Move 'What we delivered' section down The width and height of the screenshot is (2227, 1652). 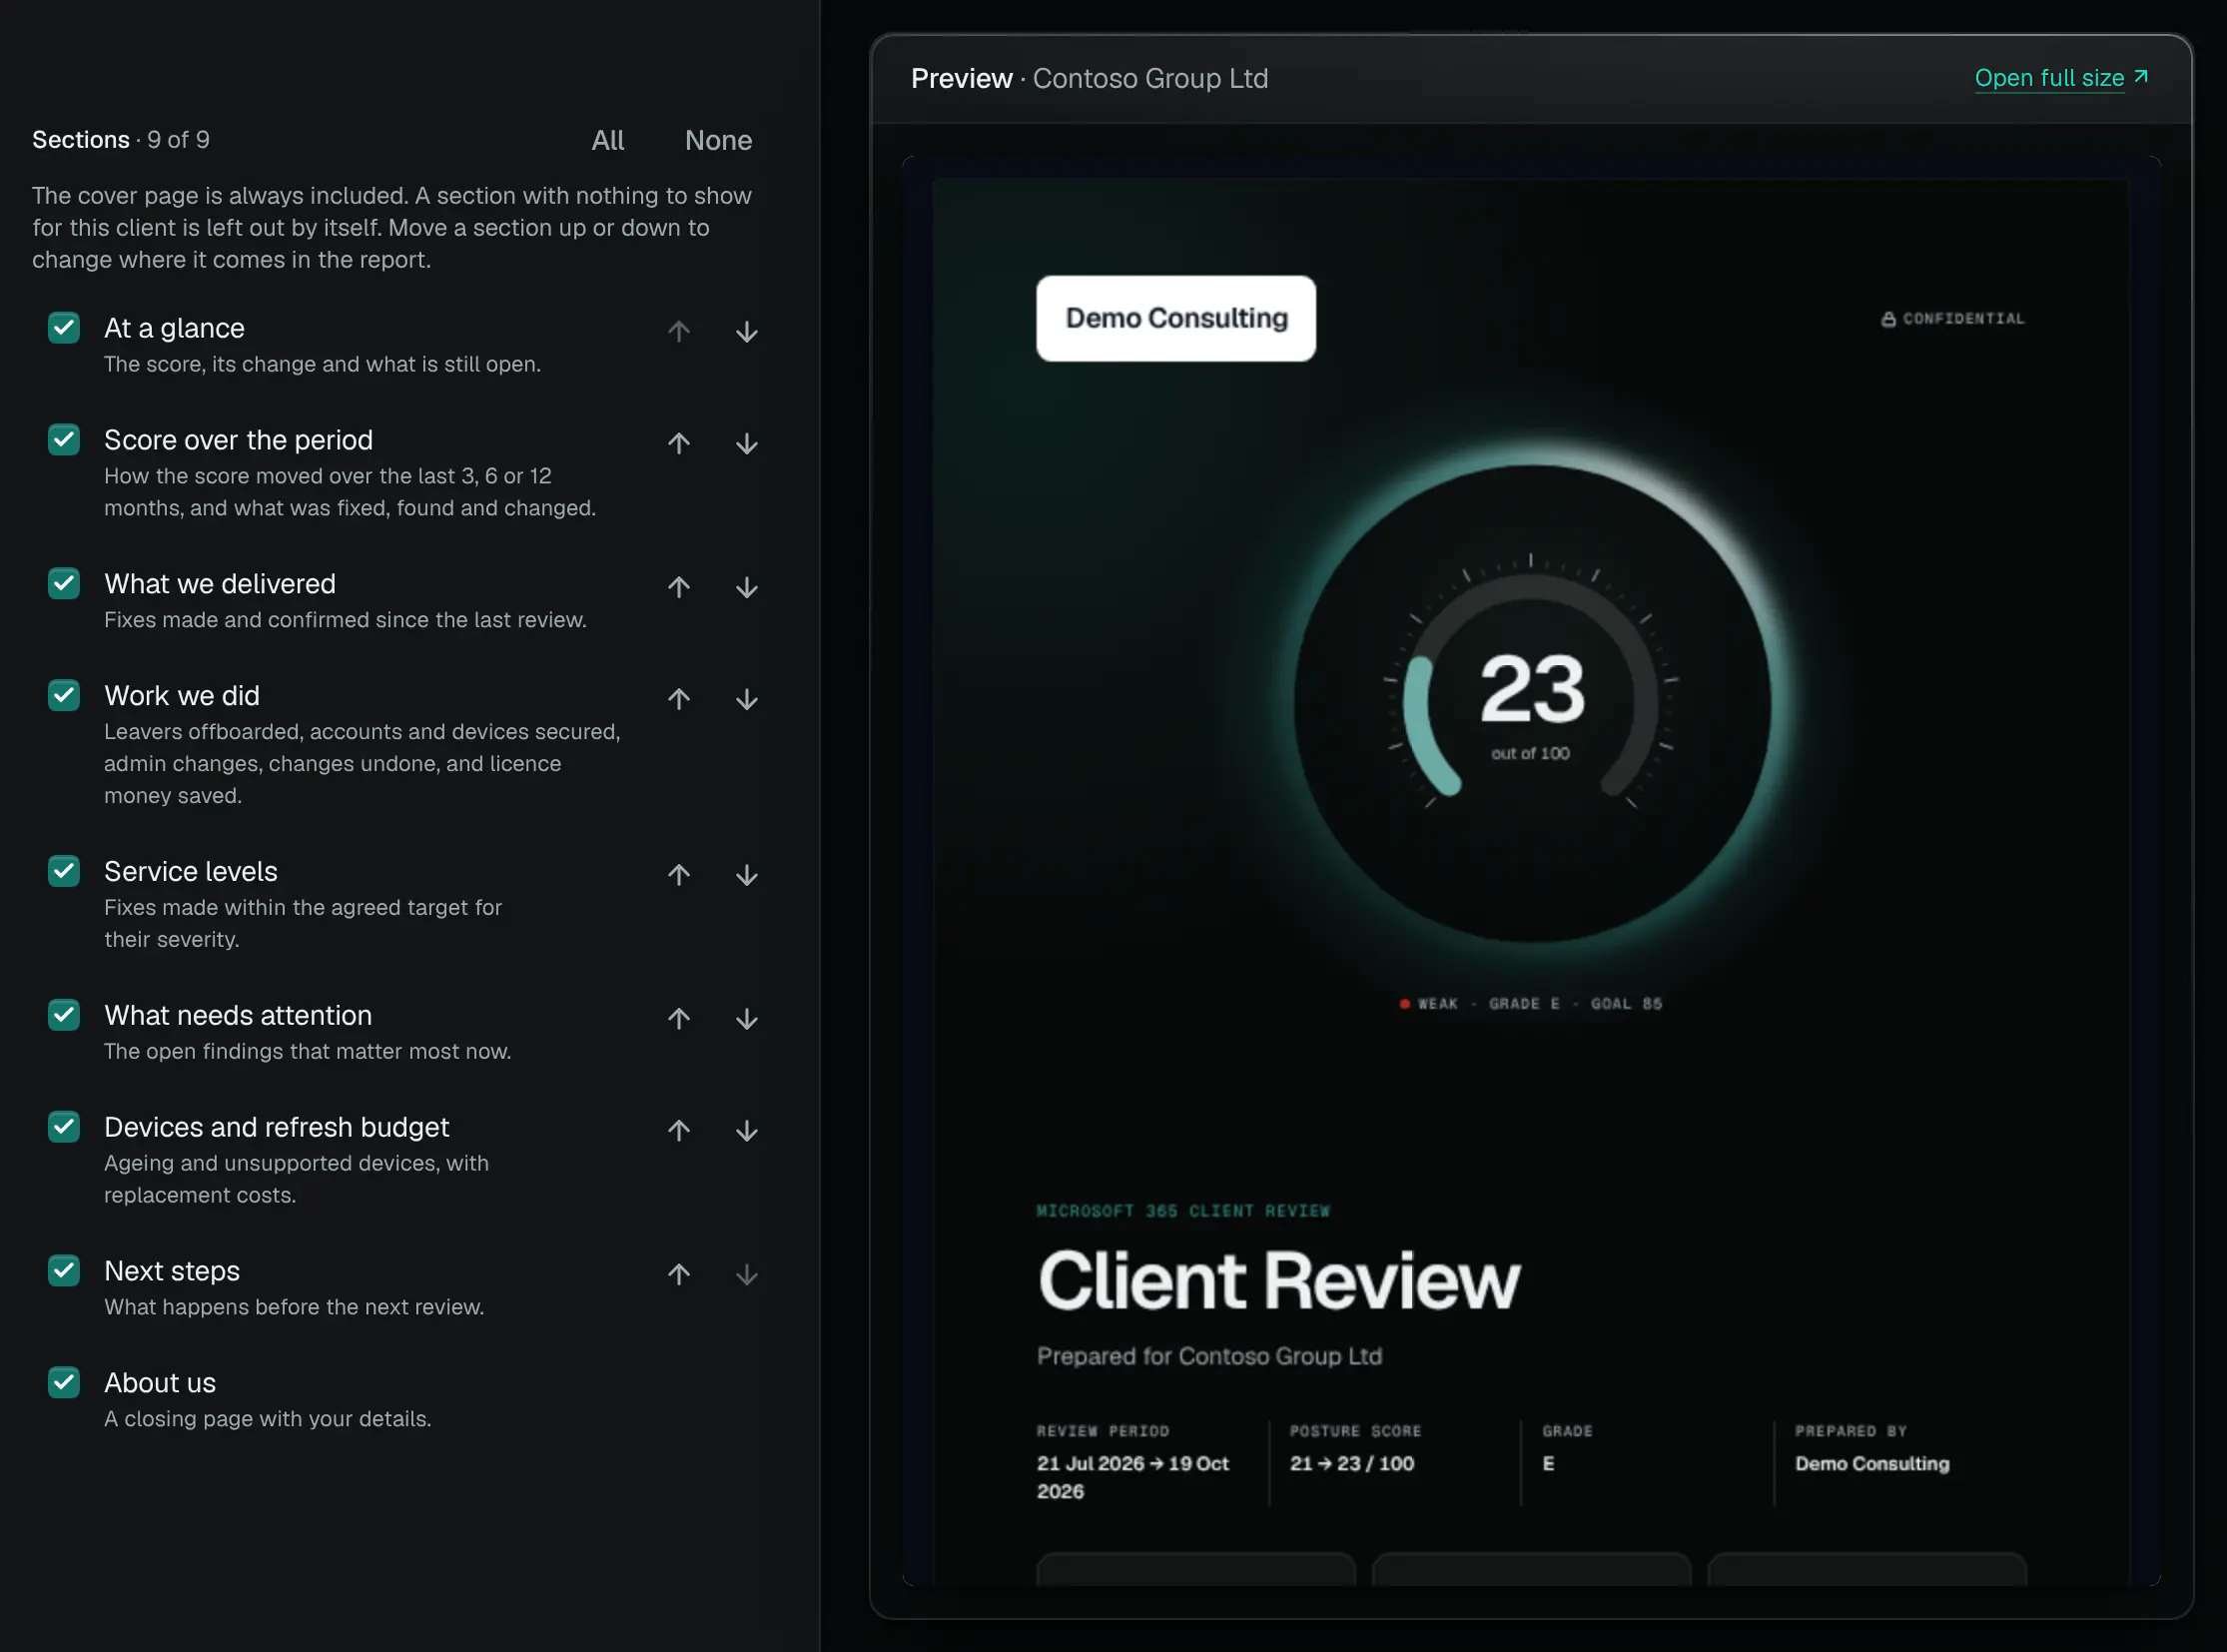point(746,587)
